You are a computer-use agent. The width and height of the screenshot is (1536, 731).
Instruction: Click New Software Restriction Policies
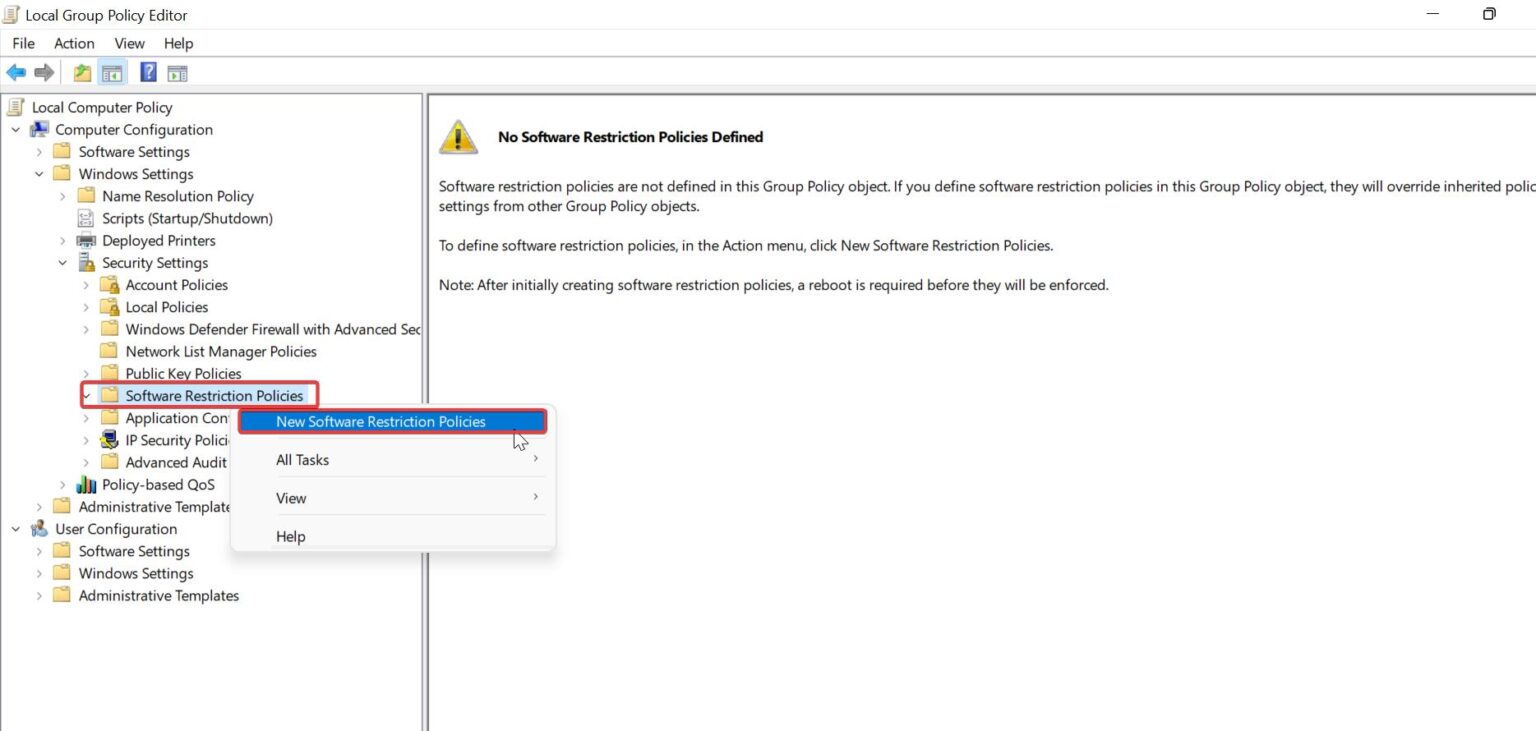(381, 421)
